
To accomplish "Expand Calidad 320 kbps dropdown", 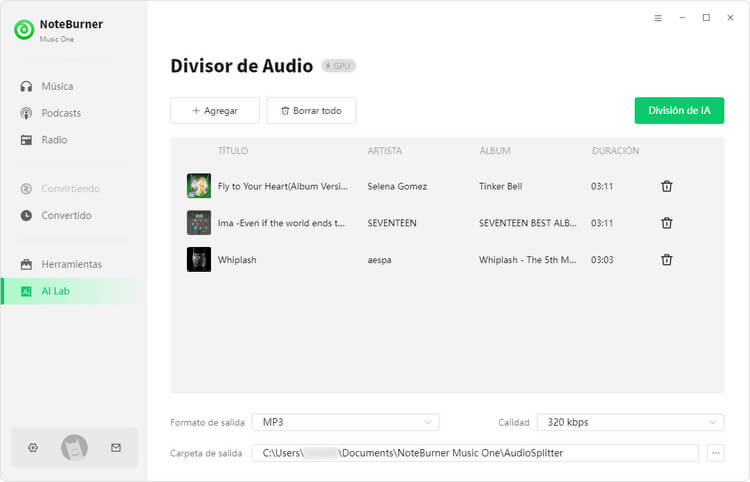I will coord(630,422).
